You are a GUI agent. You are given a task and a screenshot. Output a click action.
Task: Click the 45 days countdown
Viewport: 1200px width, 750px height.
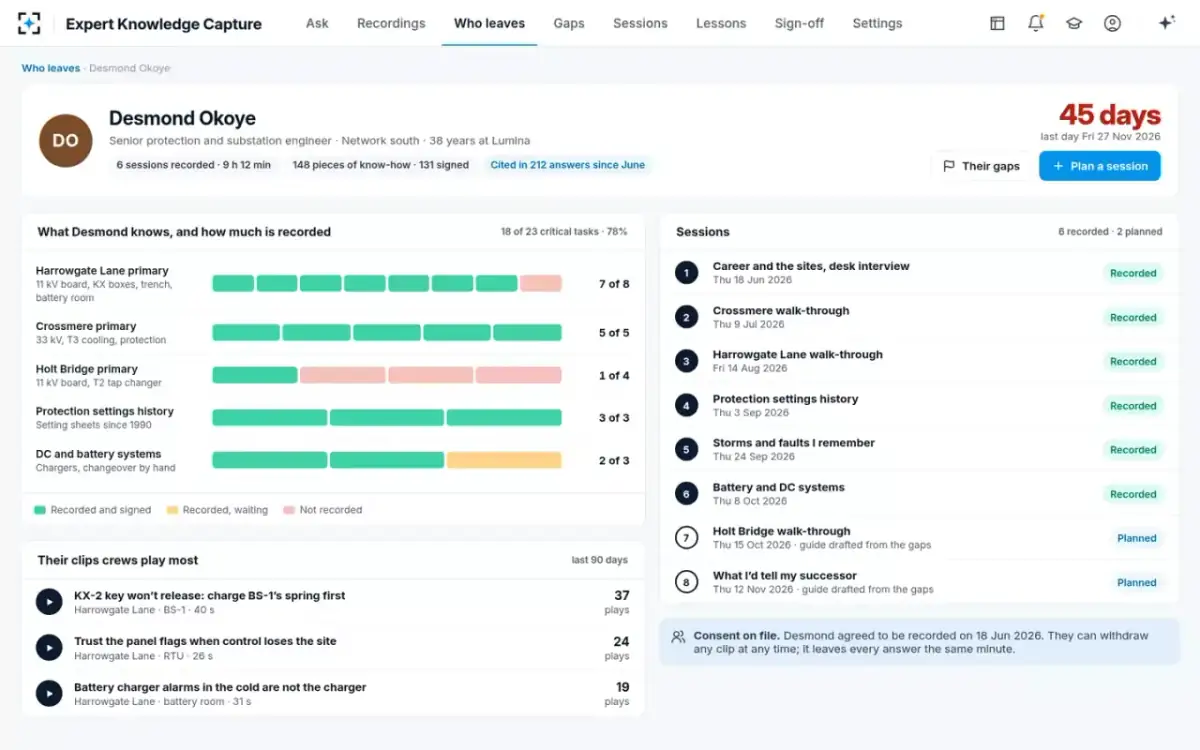(1110, 115)
